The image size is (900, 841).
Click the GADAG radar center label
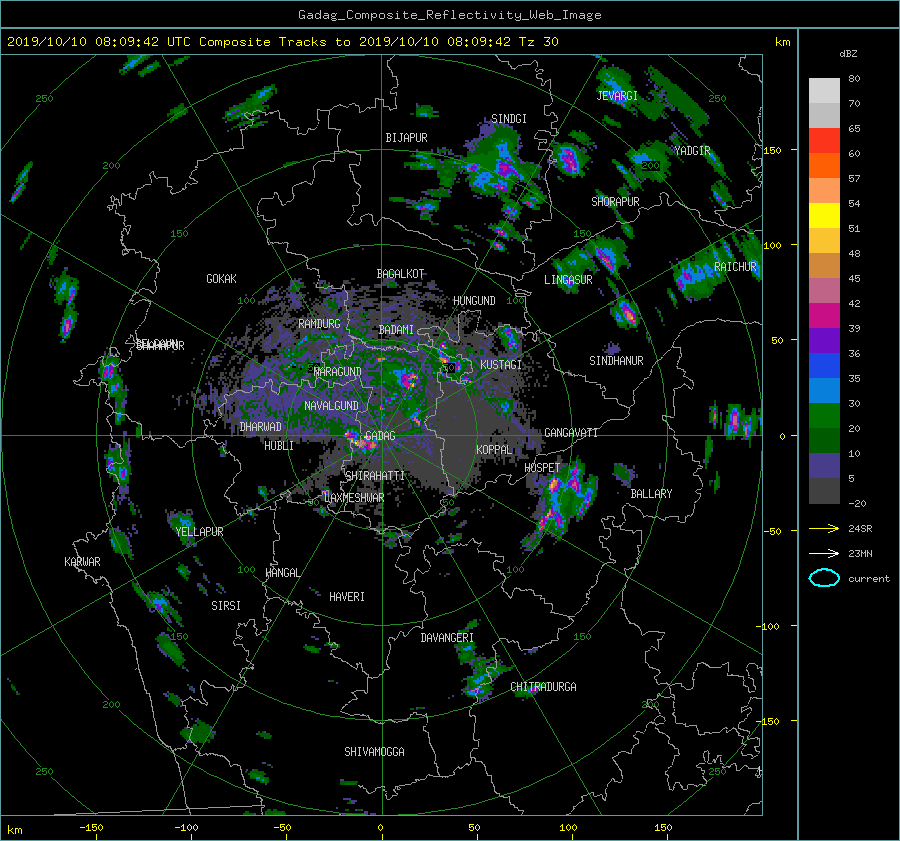tap(380, 436)
